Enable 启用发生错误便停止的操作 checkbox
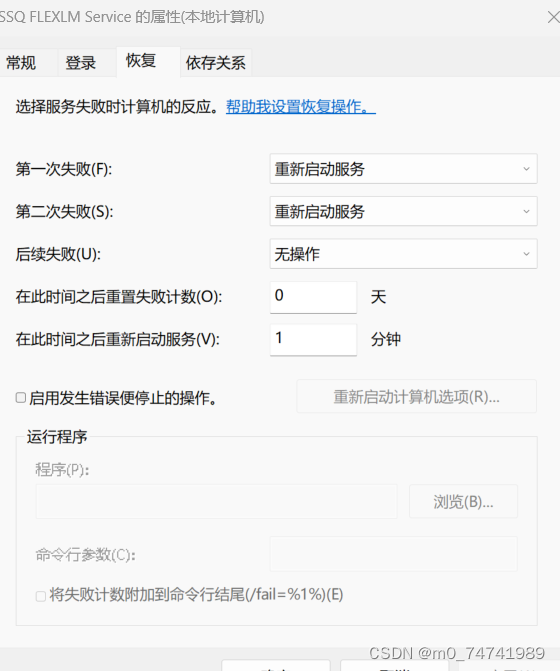Image resolution: width=560 pixels, height=671 pixels. (21, 398)
